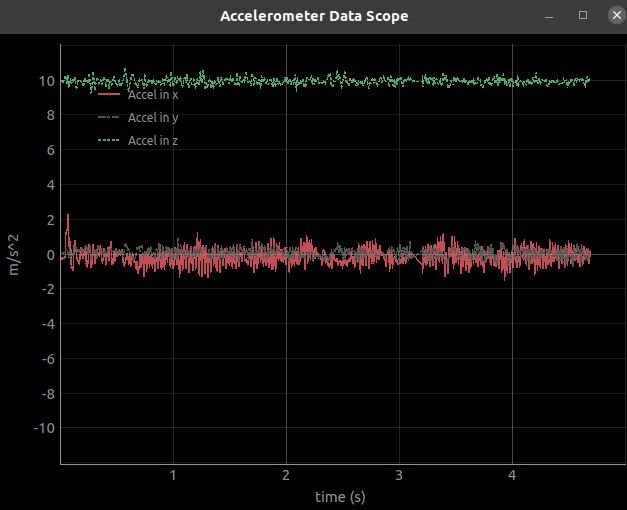Click the red x-acceleration spike near time zero

pos(68,232)
